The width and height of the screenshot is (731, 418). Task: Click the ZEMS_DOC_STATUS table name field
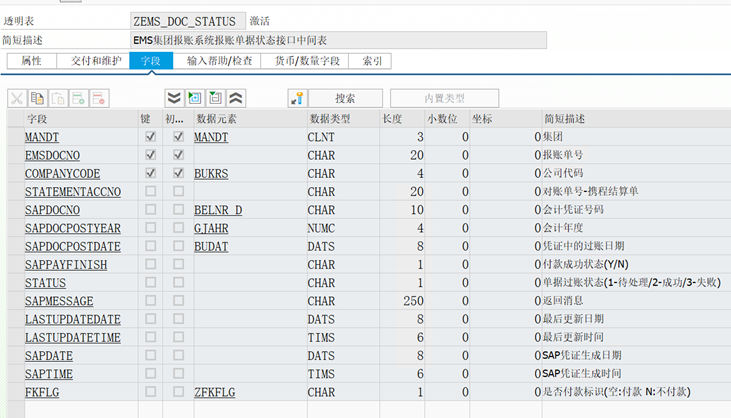pyautogui.click(x=188, y=21)
